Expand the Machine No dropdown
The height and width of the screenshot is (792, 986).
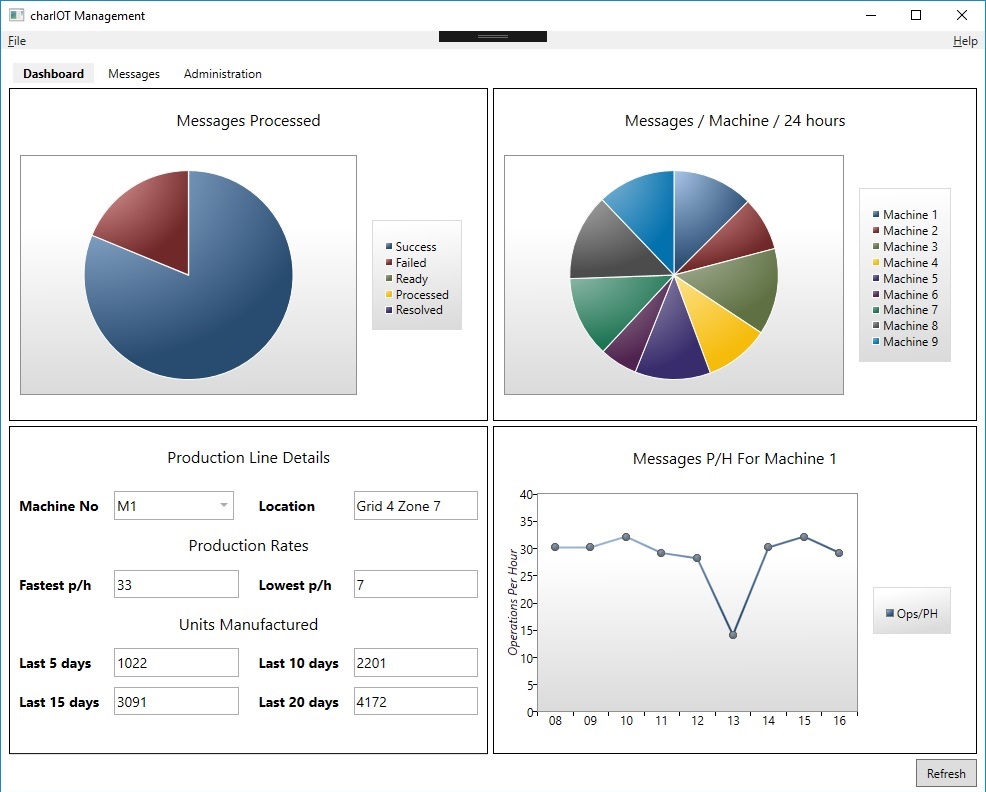(223, 506)
